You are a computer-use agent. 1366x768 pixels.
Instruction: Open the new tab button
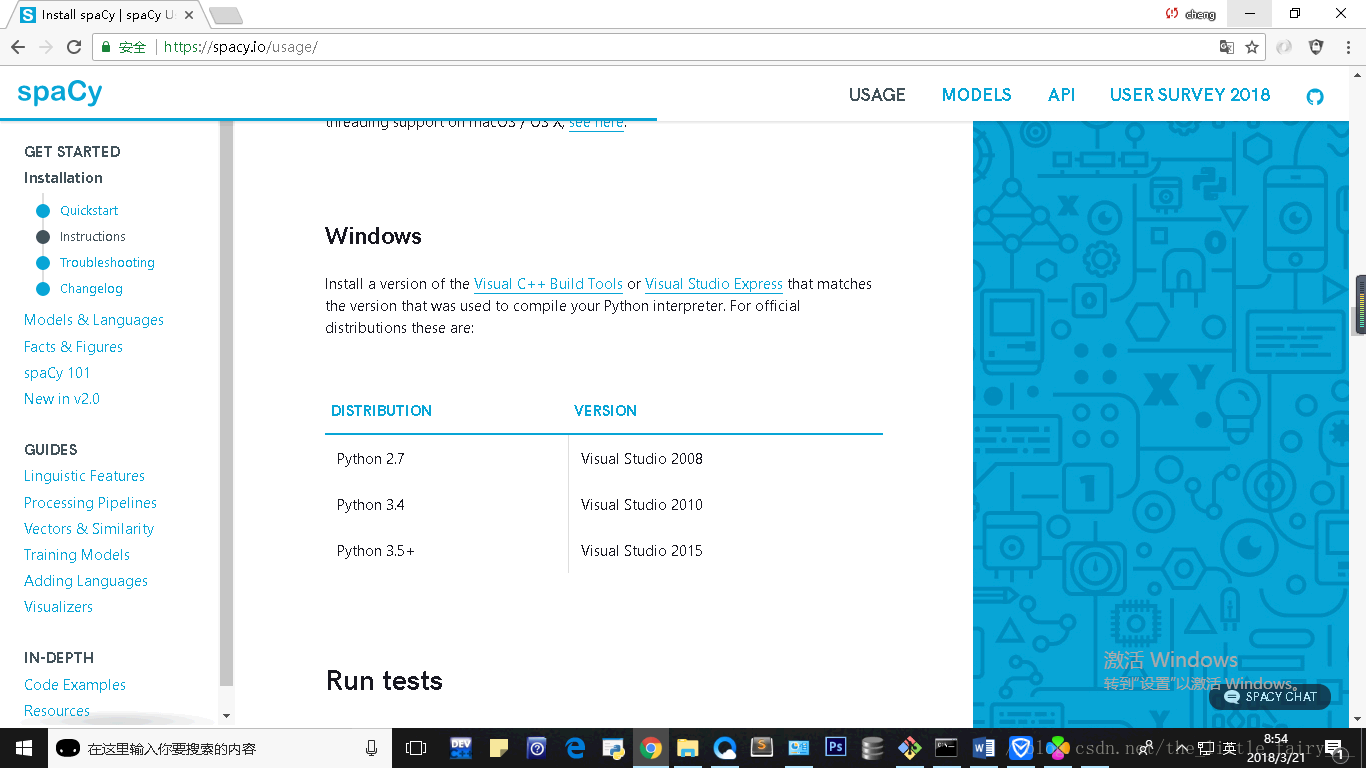pos(226,16)
